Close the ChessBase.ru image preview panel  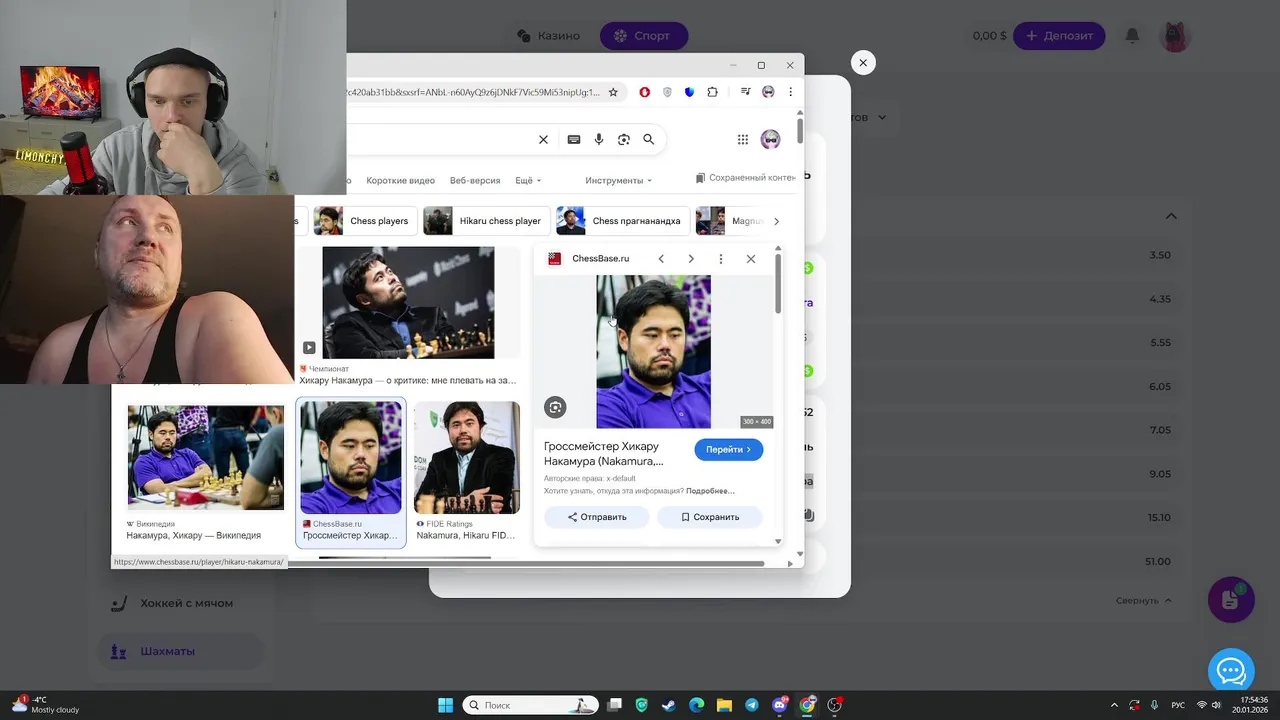pos(751,259)
